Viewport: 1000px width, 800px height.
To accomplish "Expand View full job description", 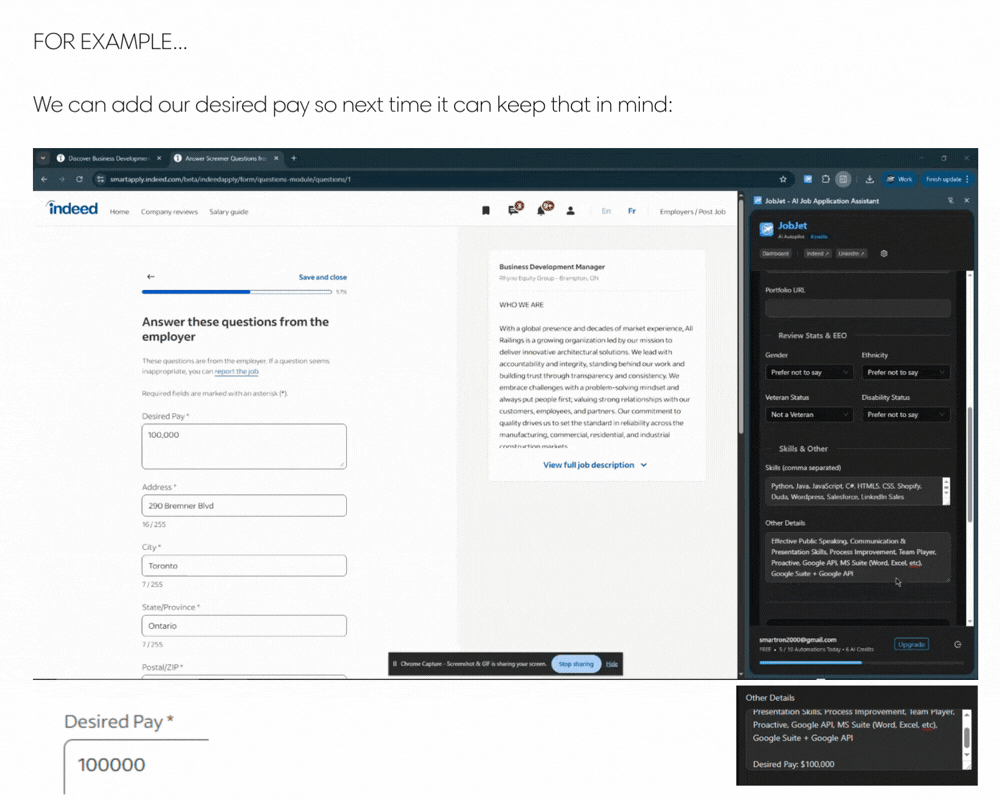I will point(595,465).
